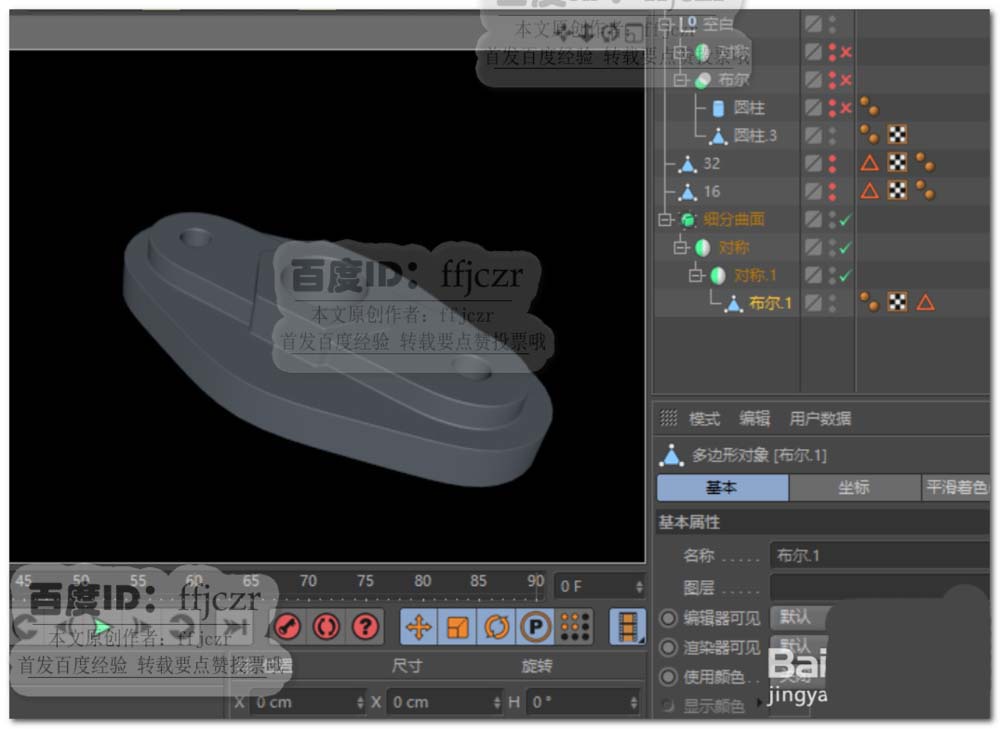Toggle parameter keyframing P icon

click(x=535, y=627)
